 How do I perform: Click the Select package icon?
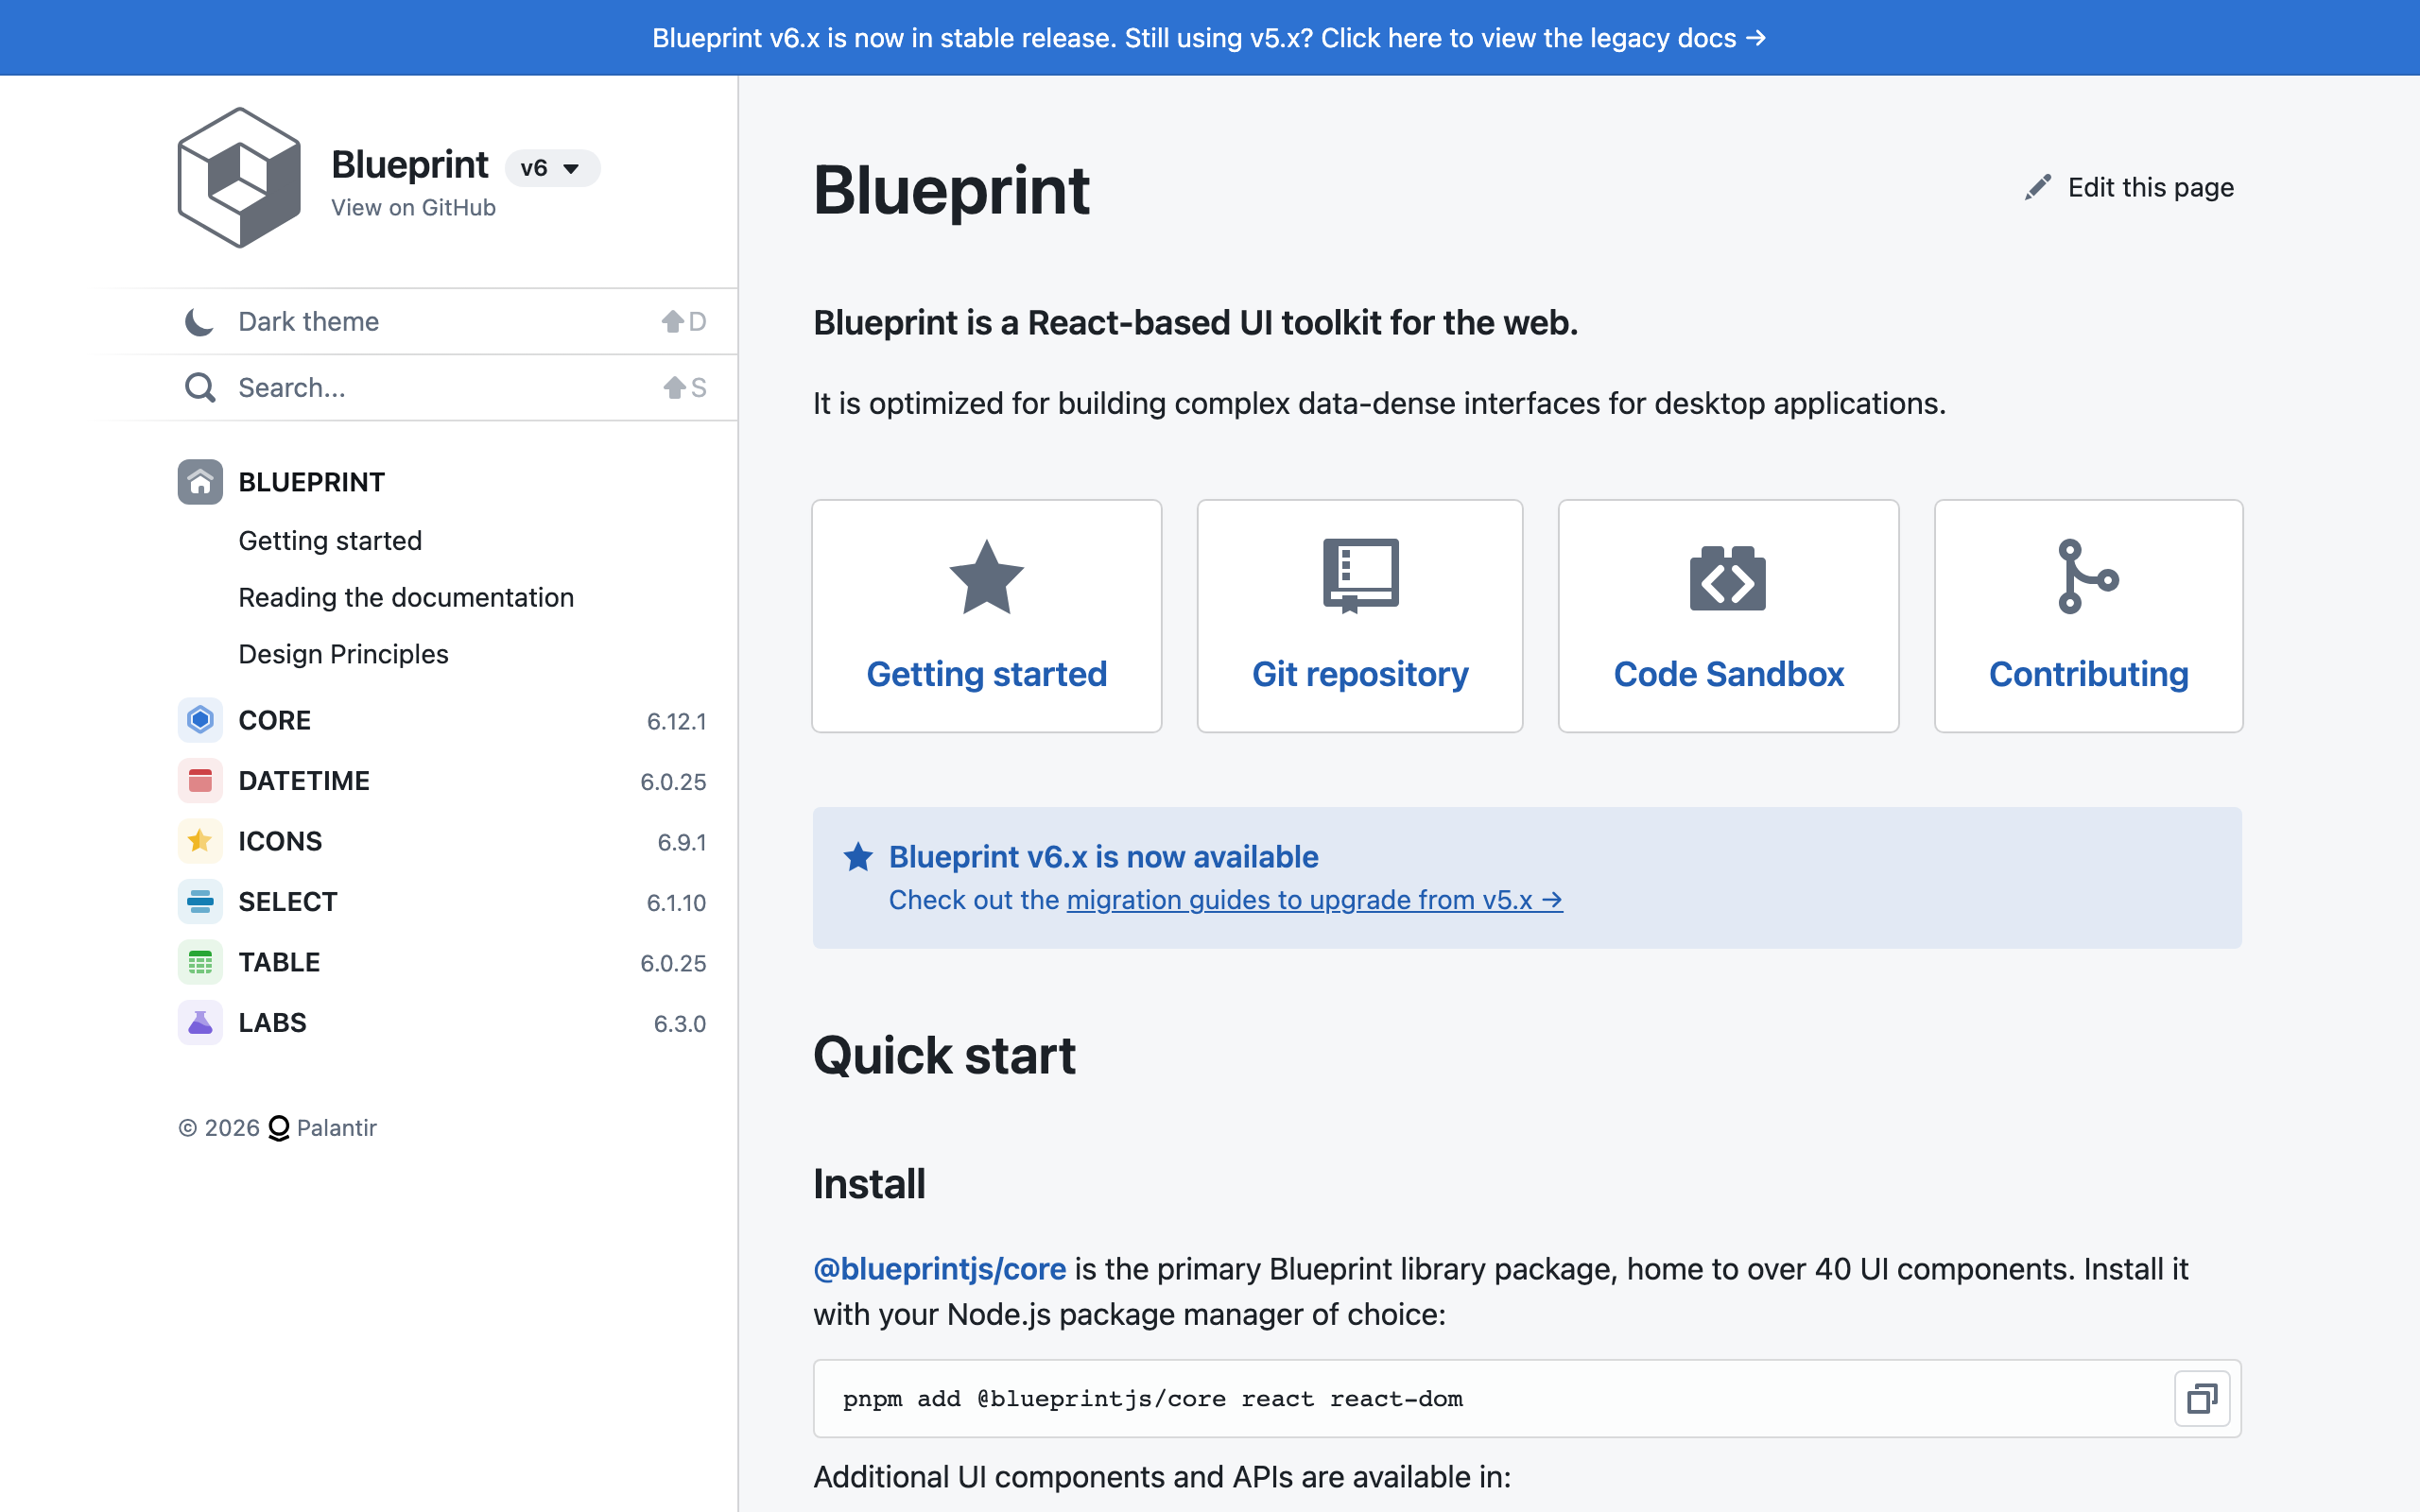tap(200, 902)
